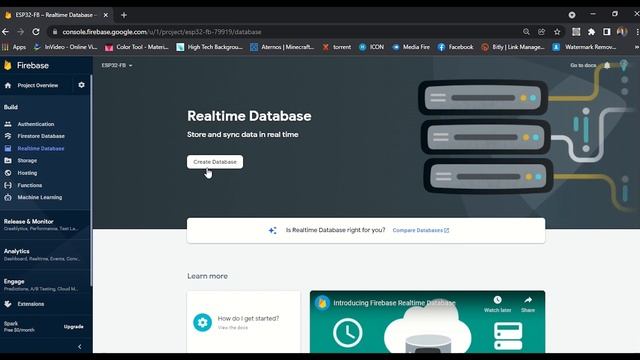640x360 pixels.
Task: Close the ESP32-FB Realtime Database tab
Action: coord(106,15)
